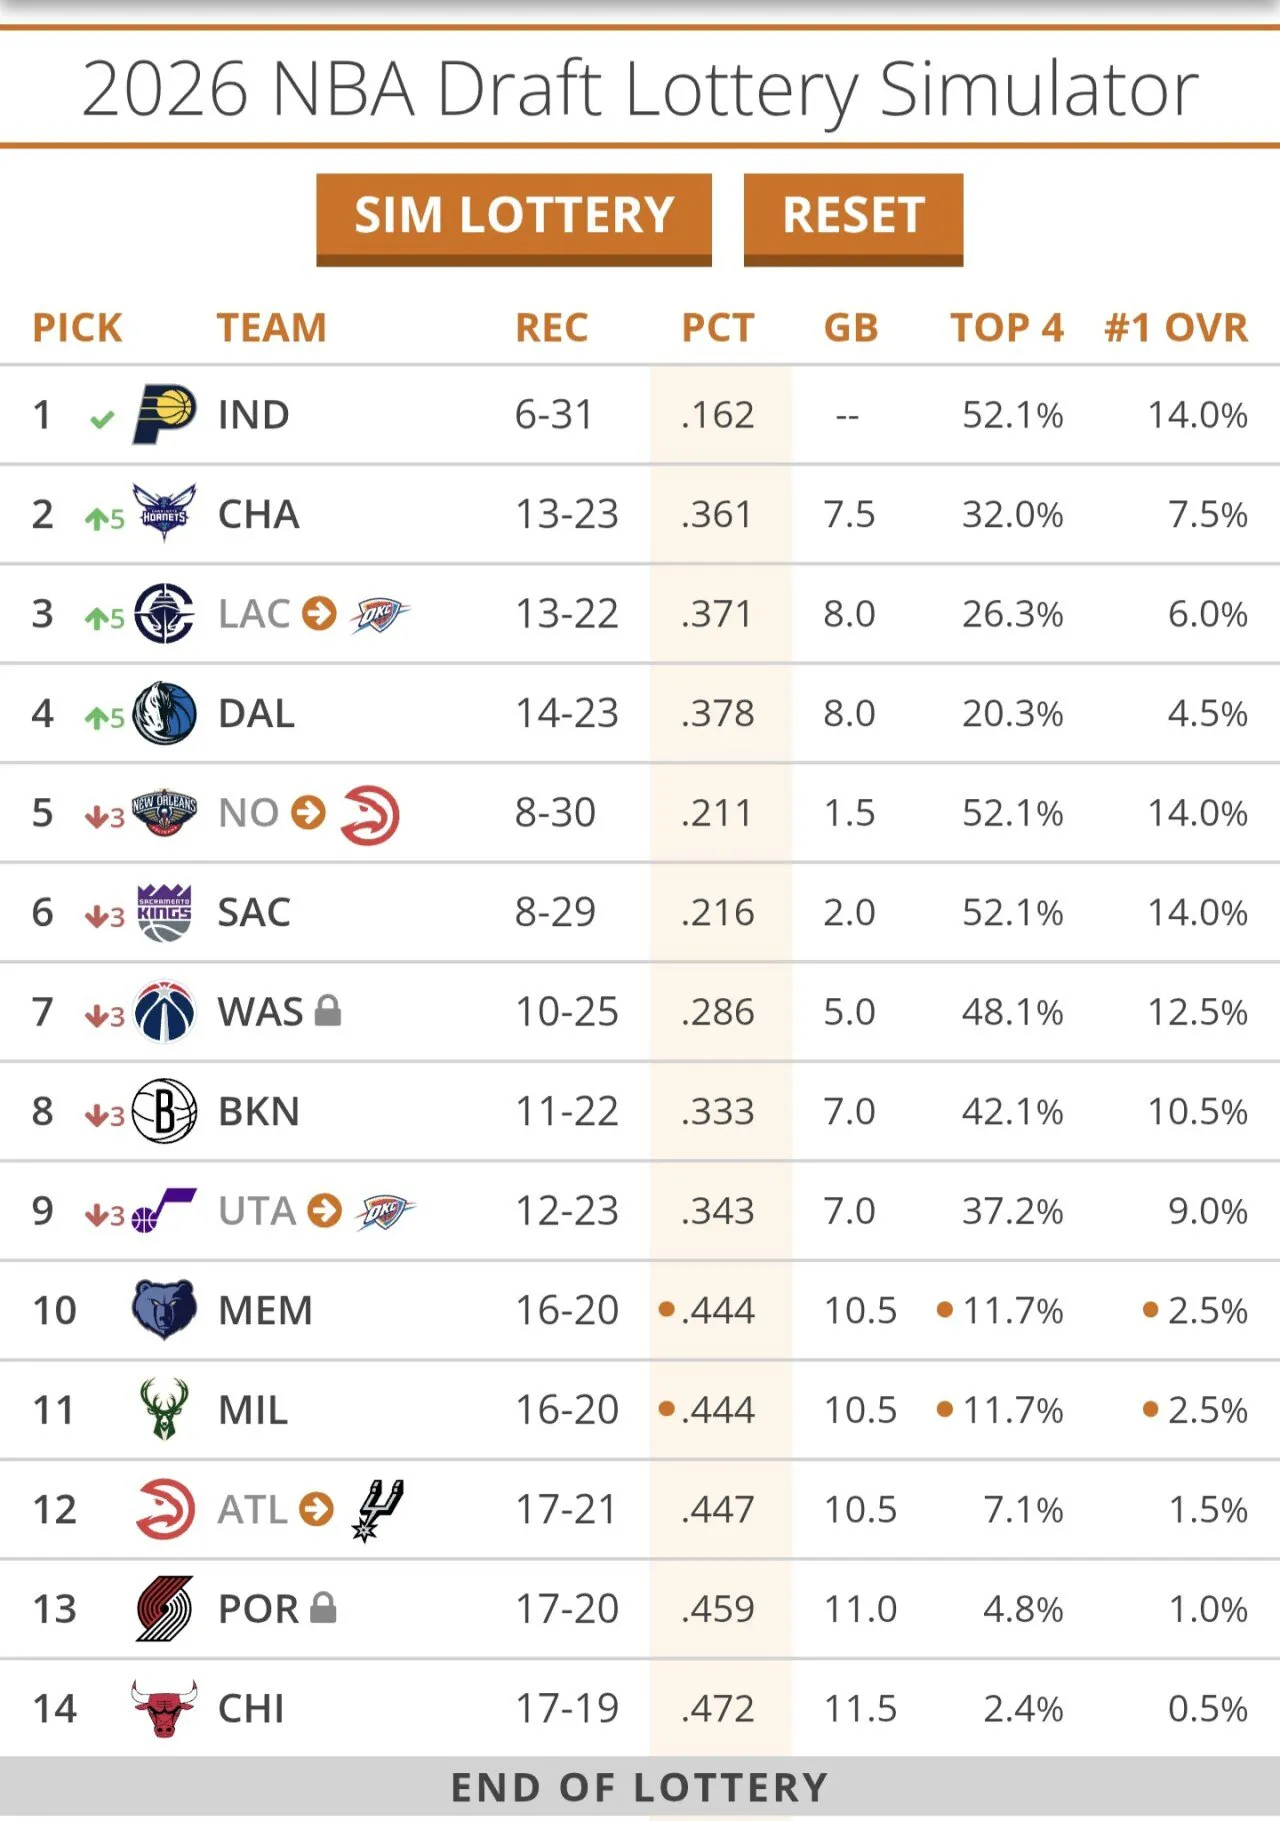Screen dimensions: 1280x1821
Task: Click the Dallas Mavericks logo
Action: 164,713
